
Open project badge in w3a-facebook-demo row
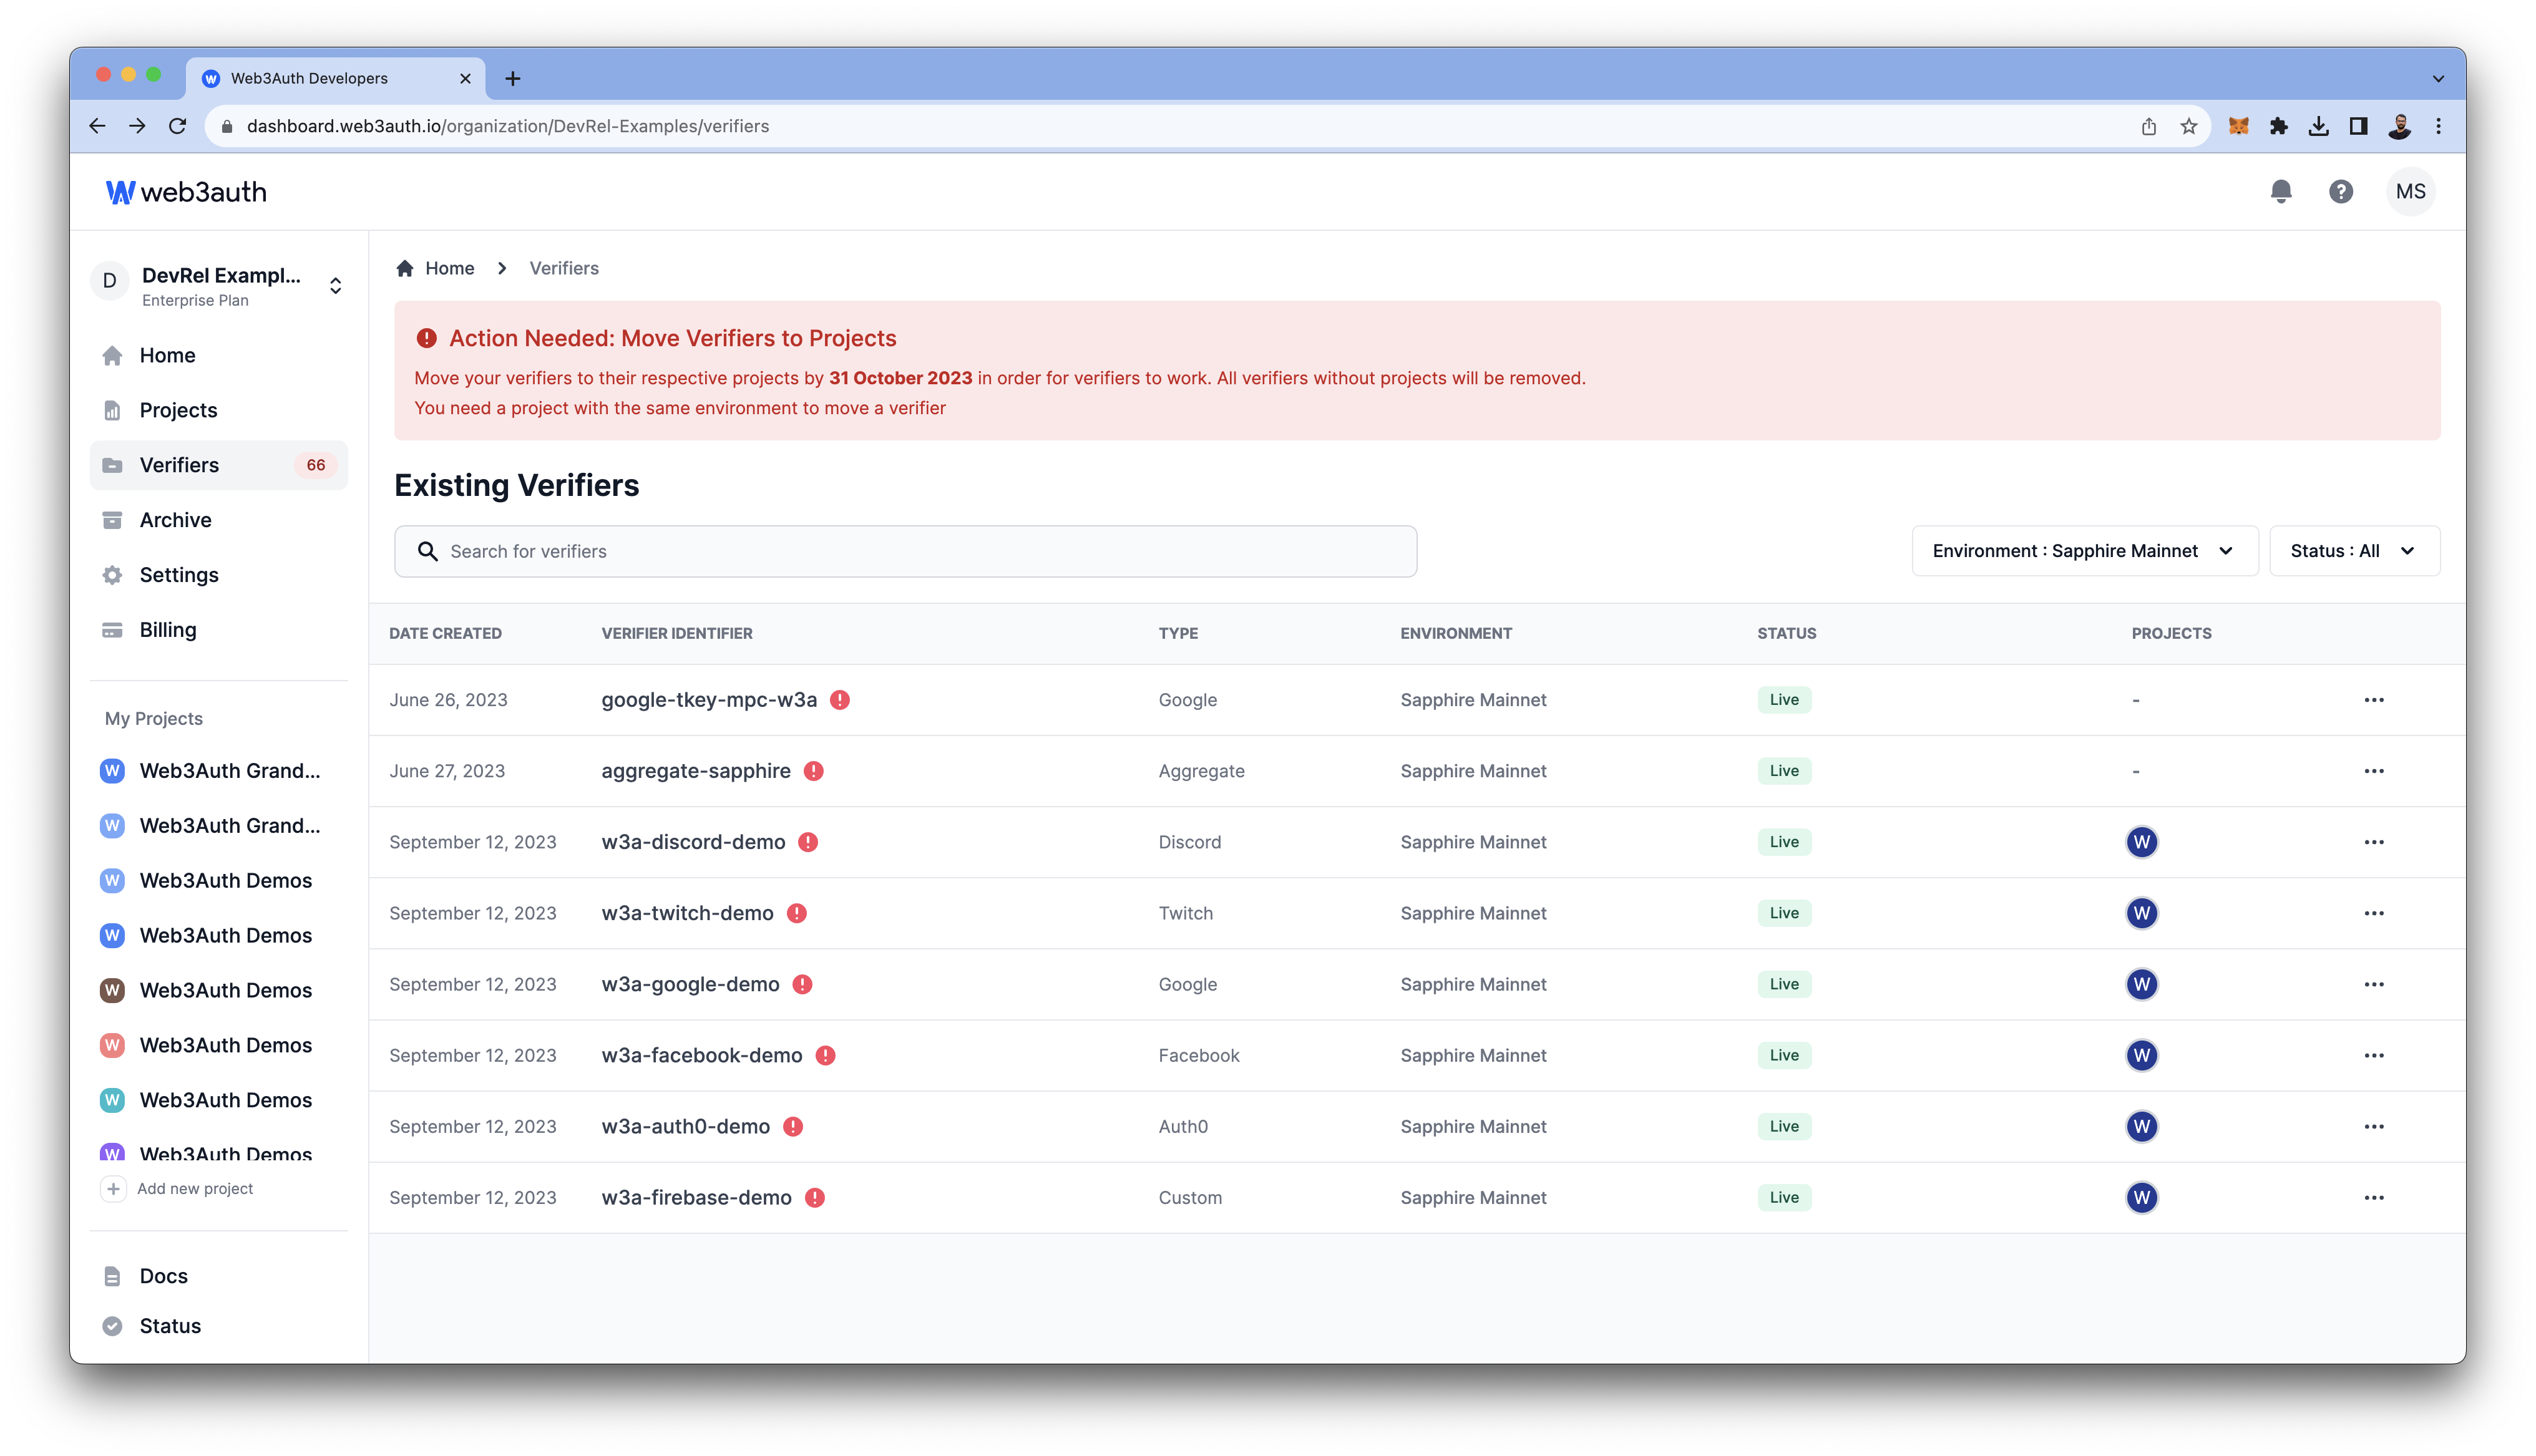2141,1055
